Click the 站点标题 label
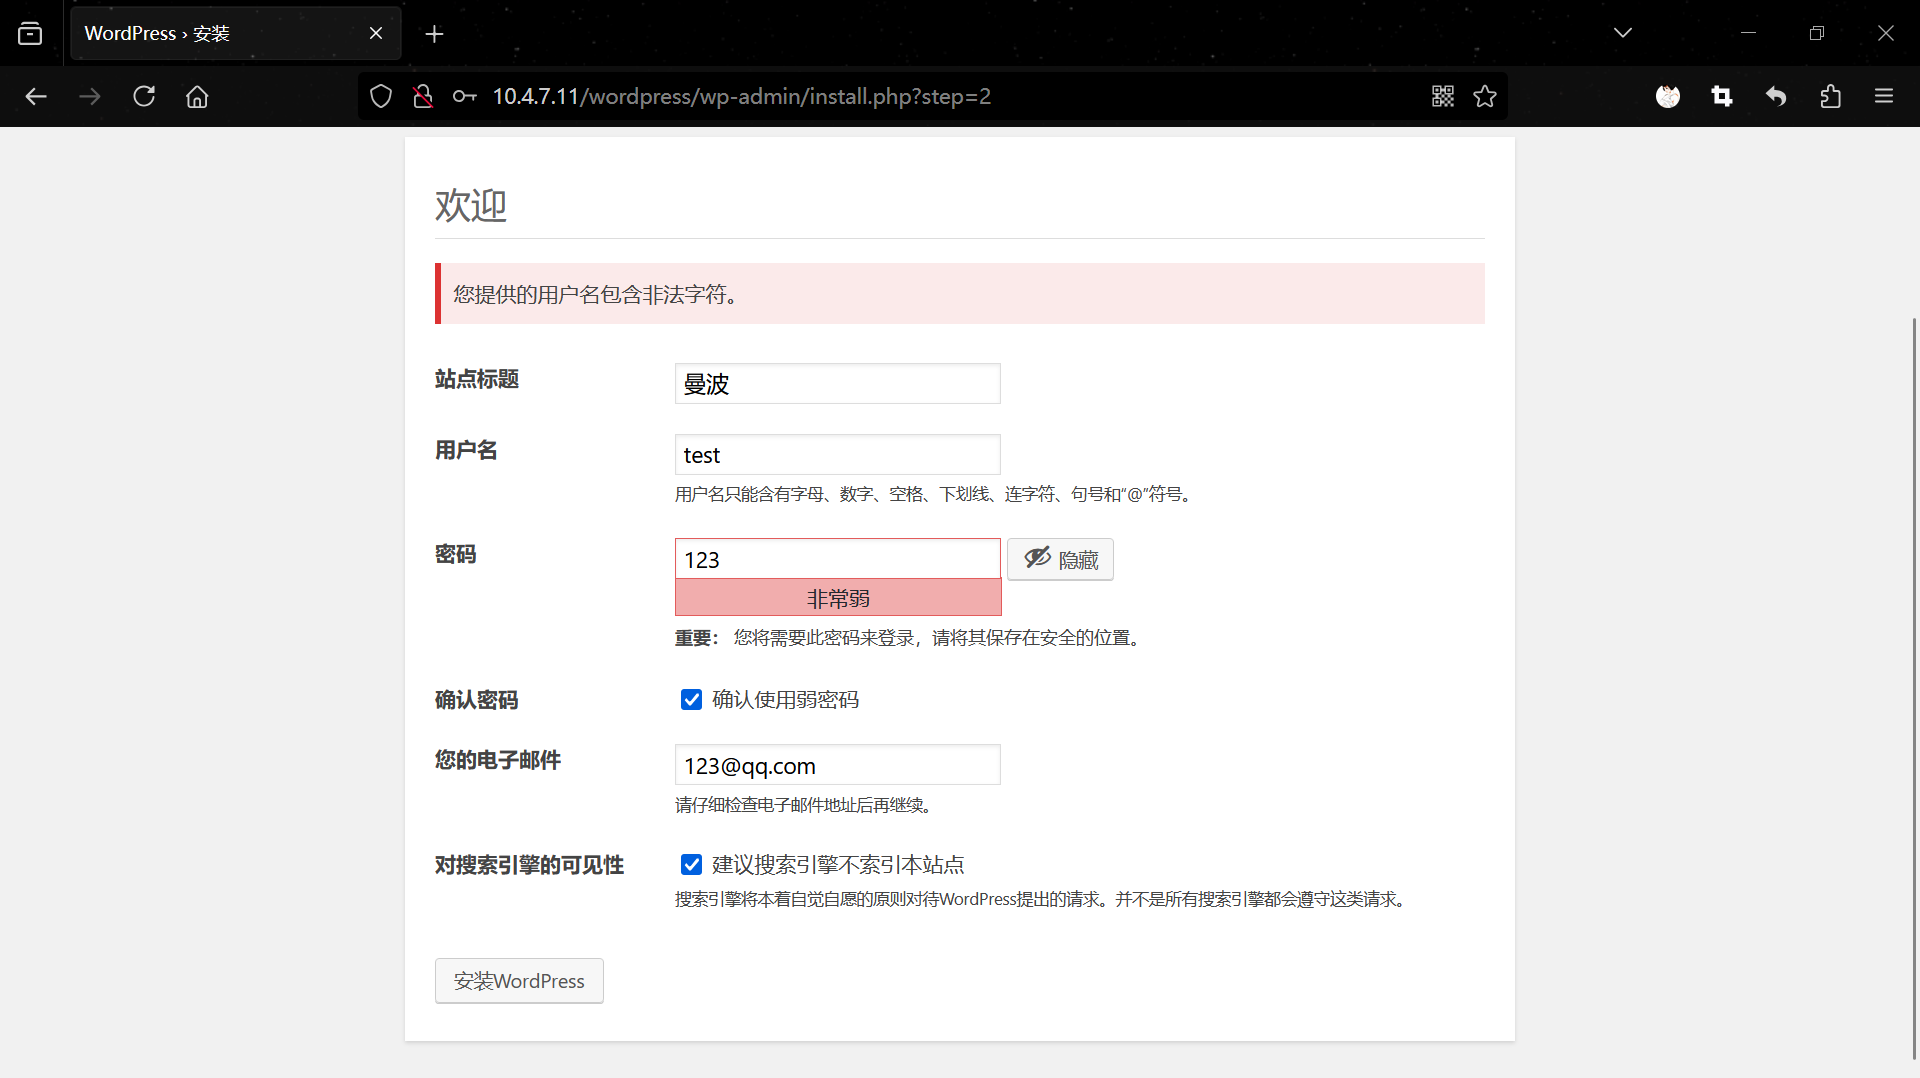The width and height of the screenshot is (1920, 1078). point(477,379)
